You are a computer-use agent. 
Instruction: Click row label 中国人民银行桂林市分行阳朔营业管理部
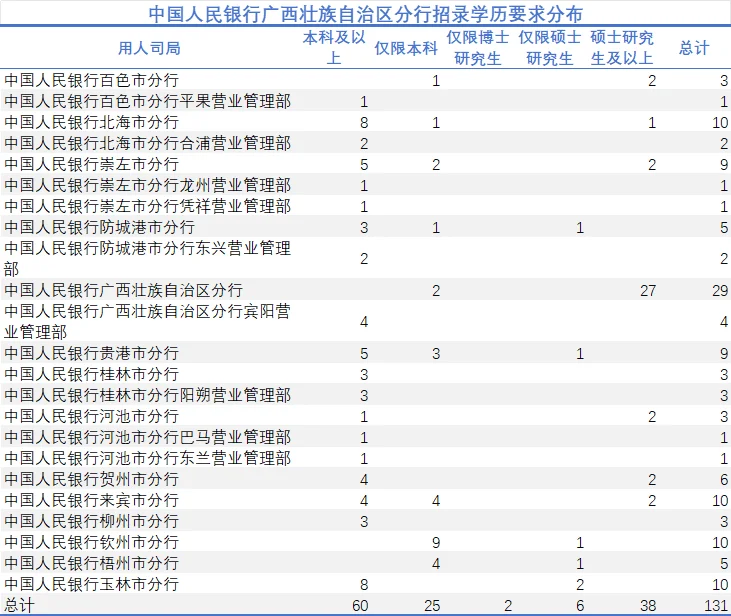coord(147,395)
